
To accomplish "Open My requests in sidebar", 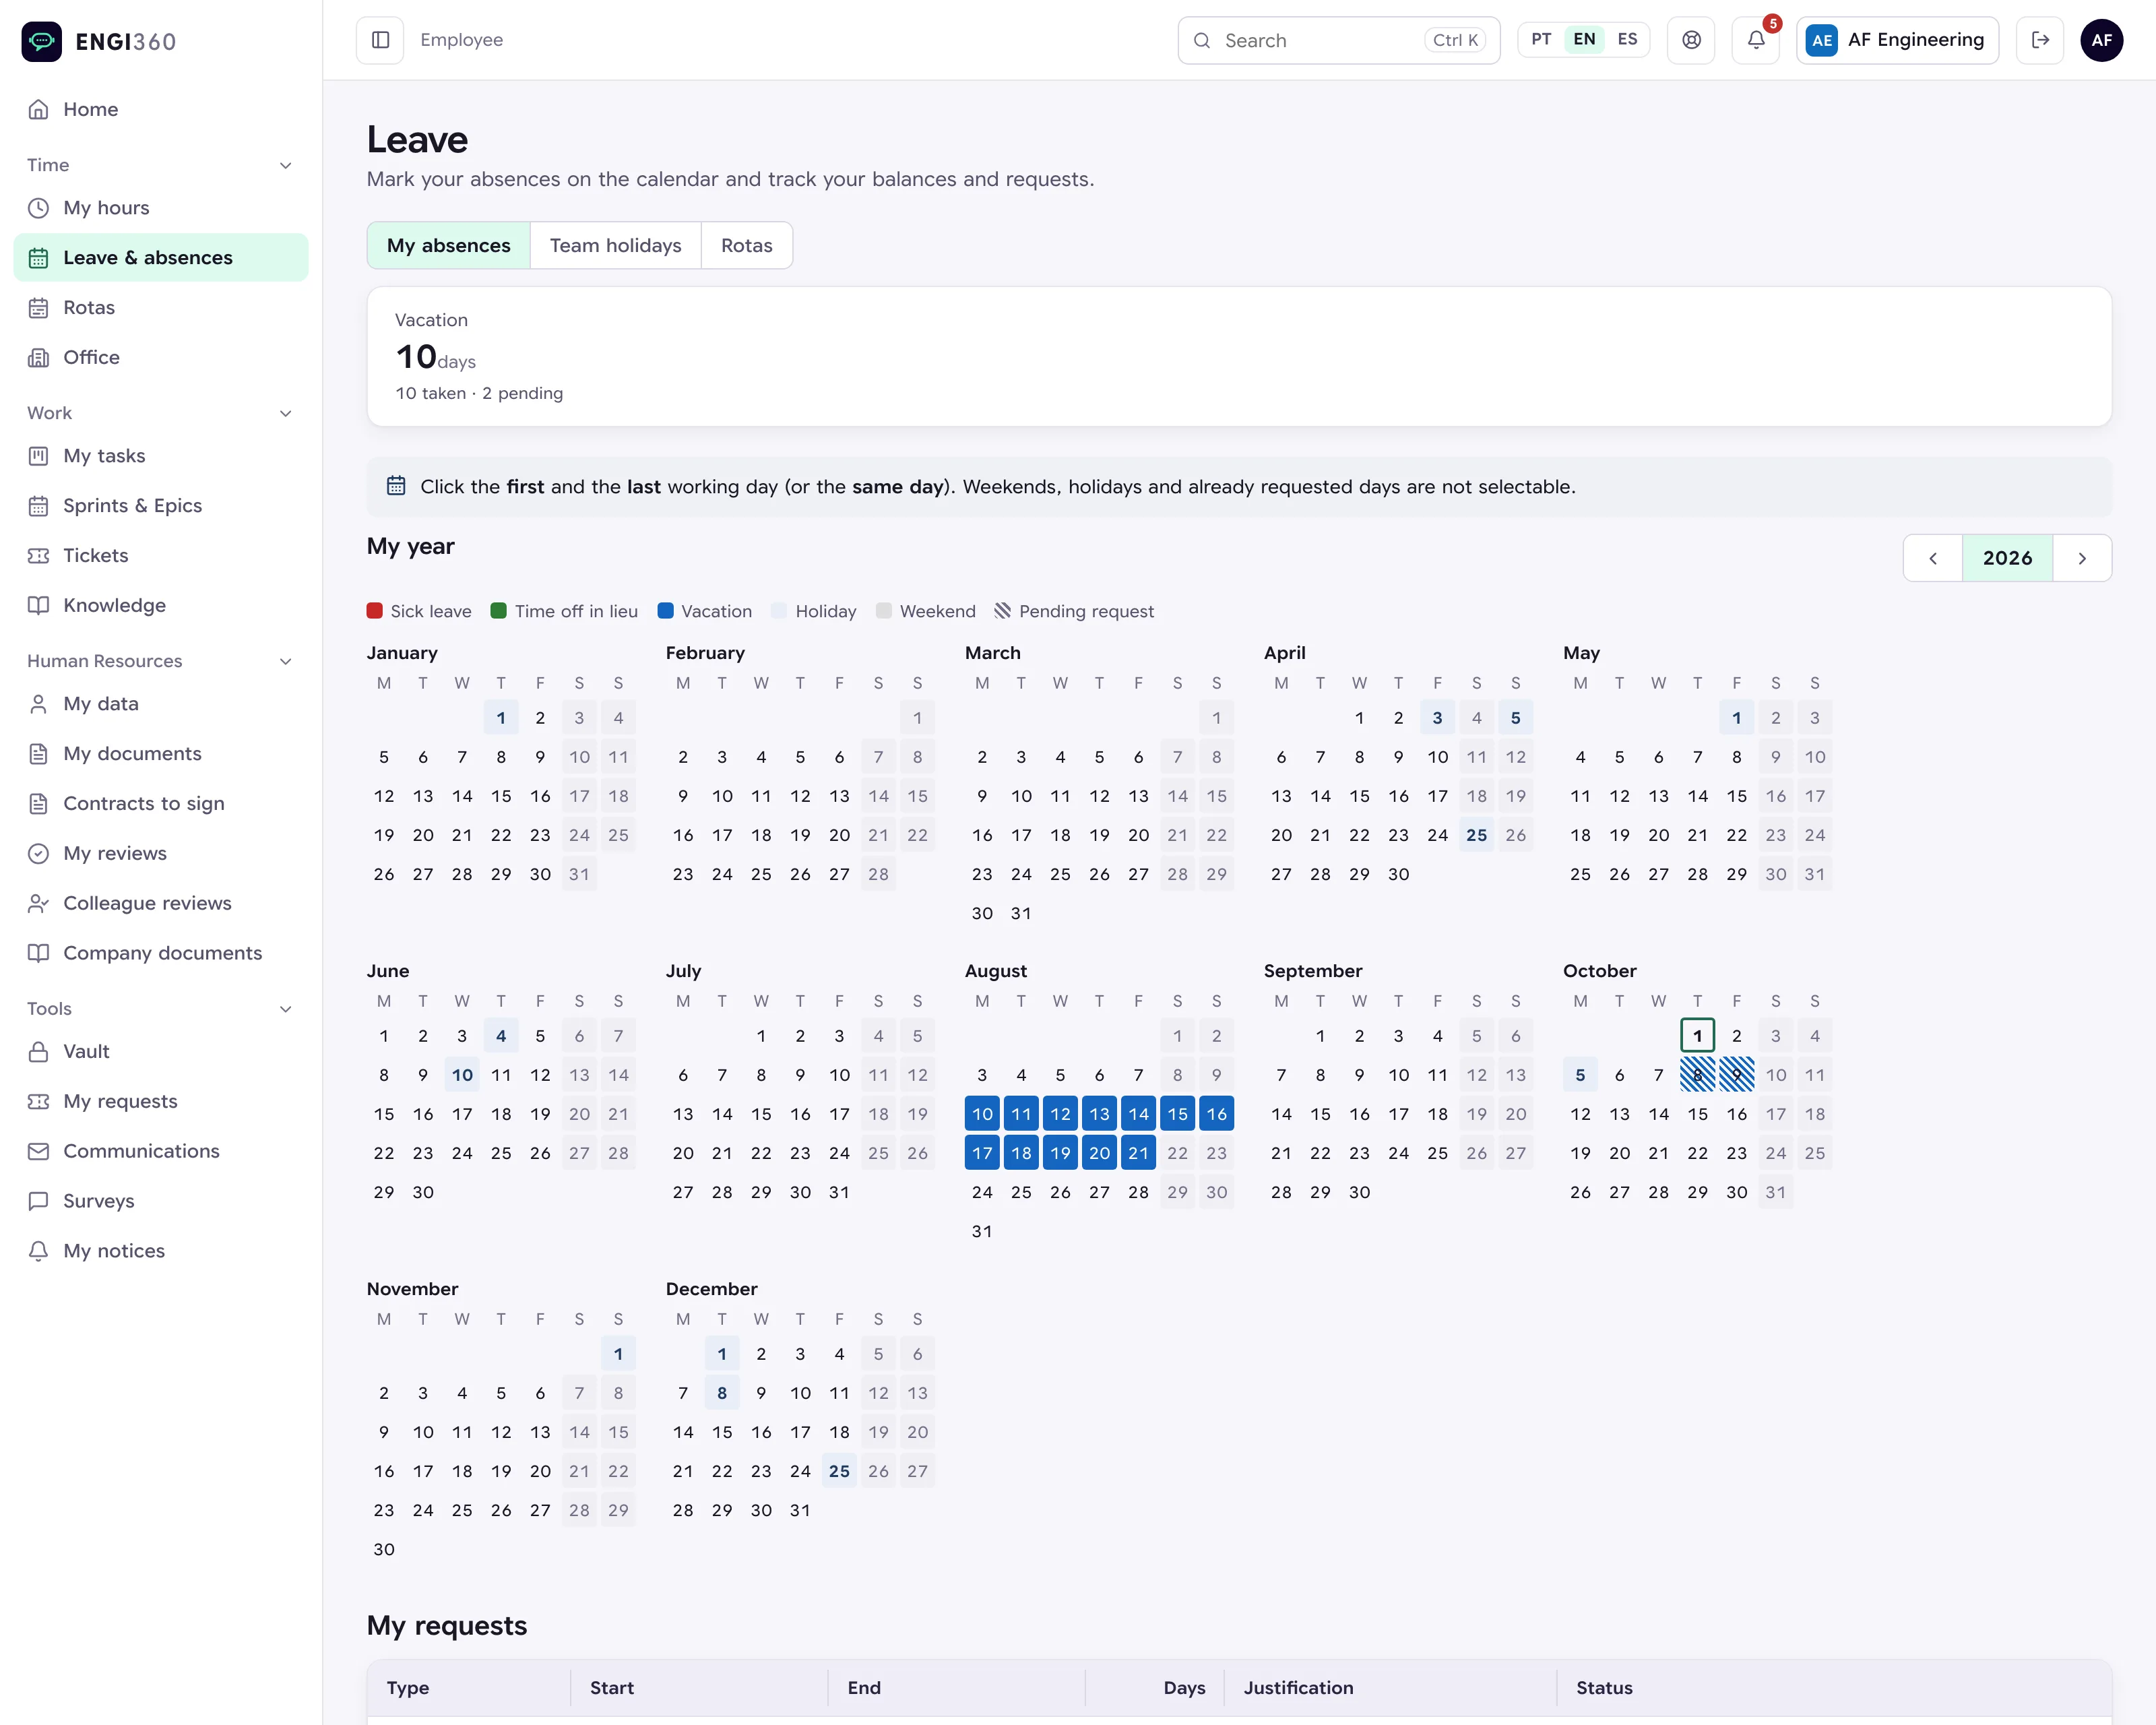I will (x=161, y=1101).
